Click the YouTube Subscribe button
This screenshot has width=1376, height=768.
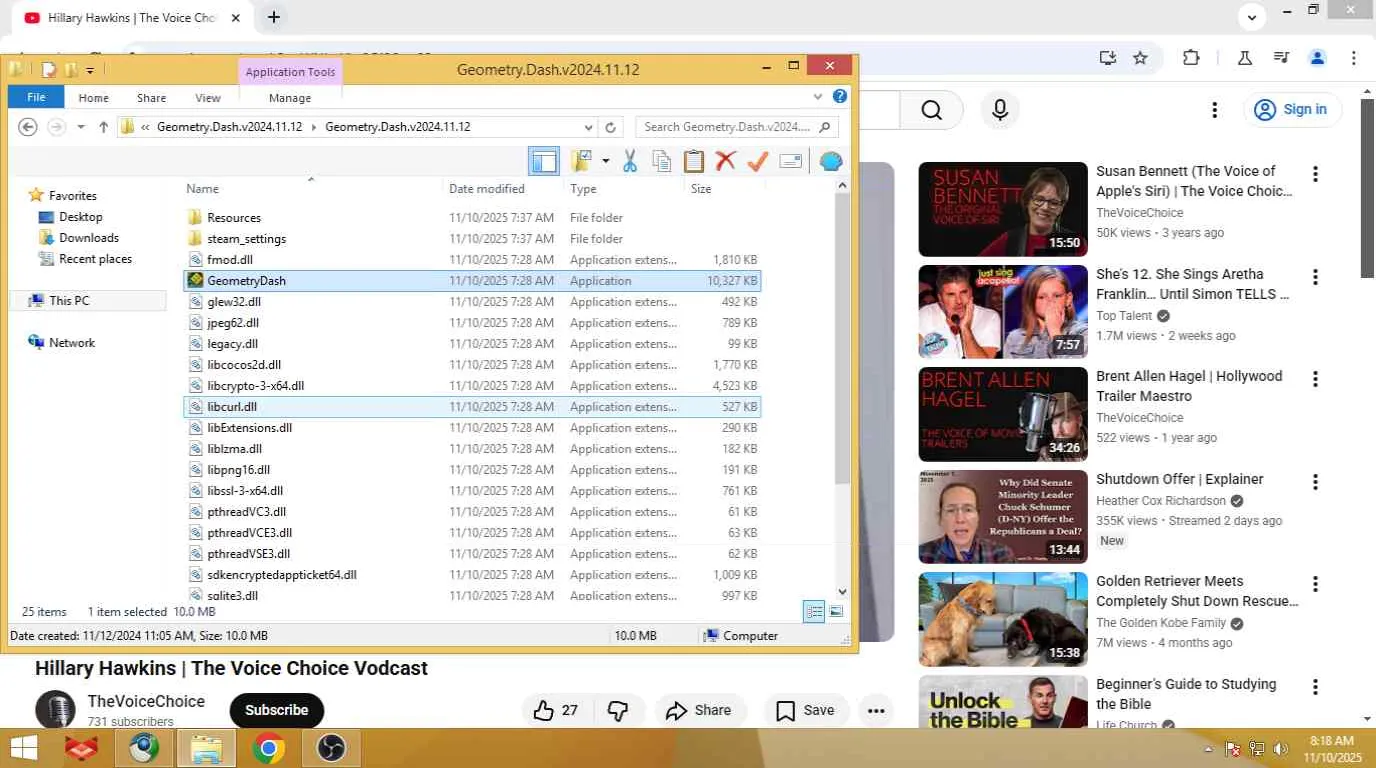(277, 710)
